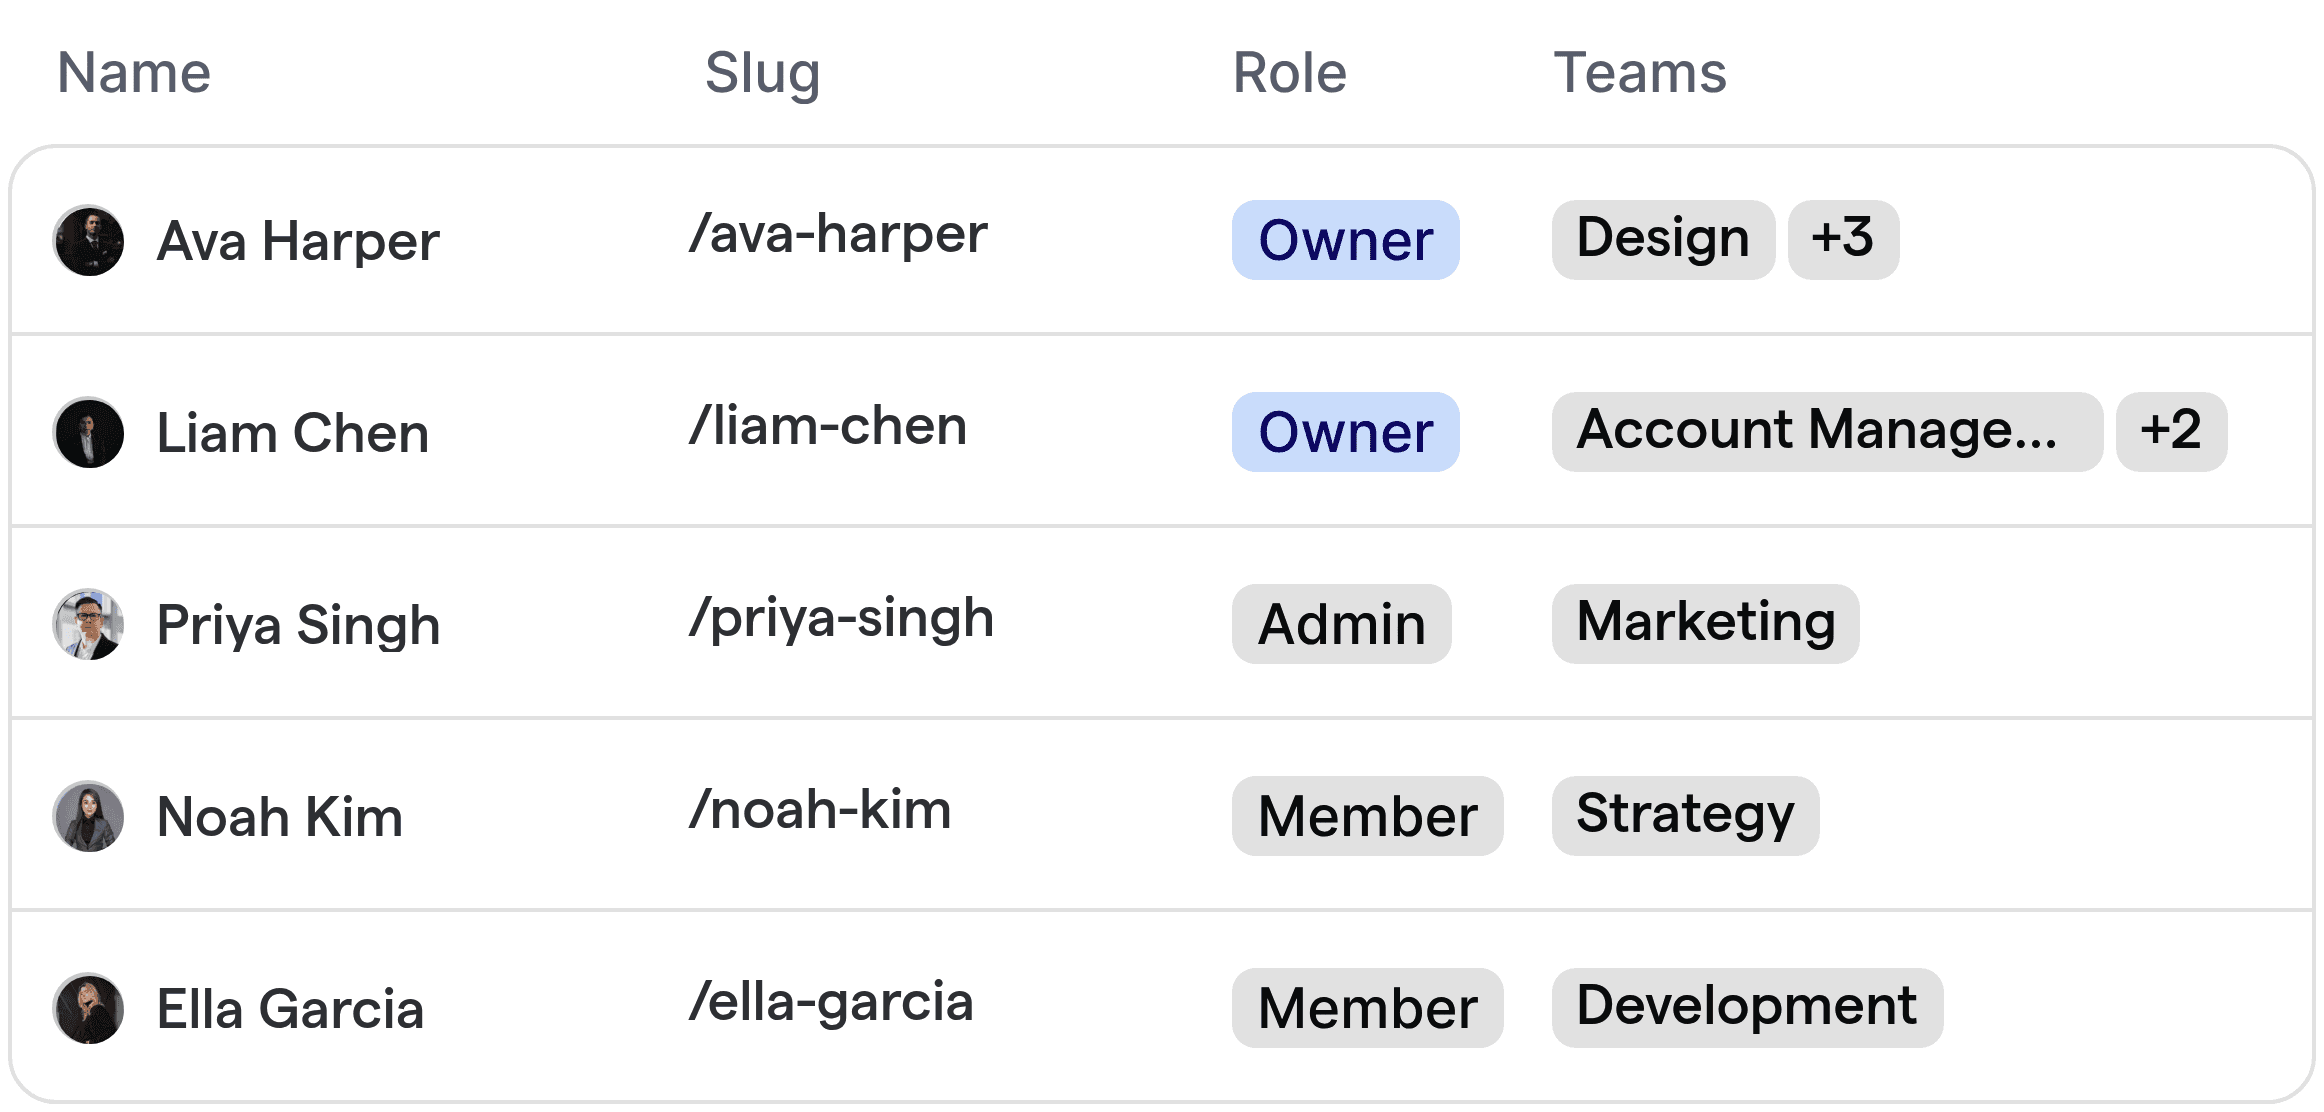
Task: Click the Teams column header
Action: point(1640,73)
